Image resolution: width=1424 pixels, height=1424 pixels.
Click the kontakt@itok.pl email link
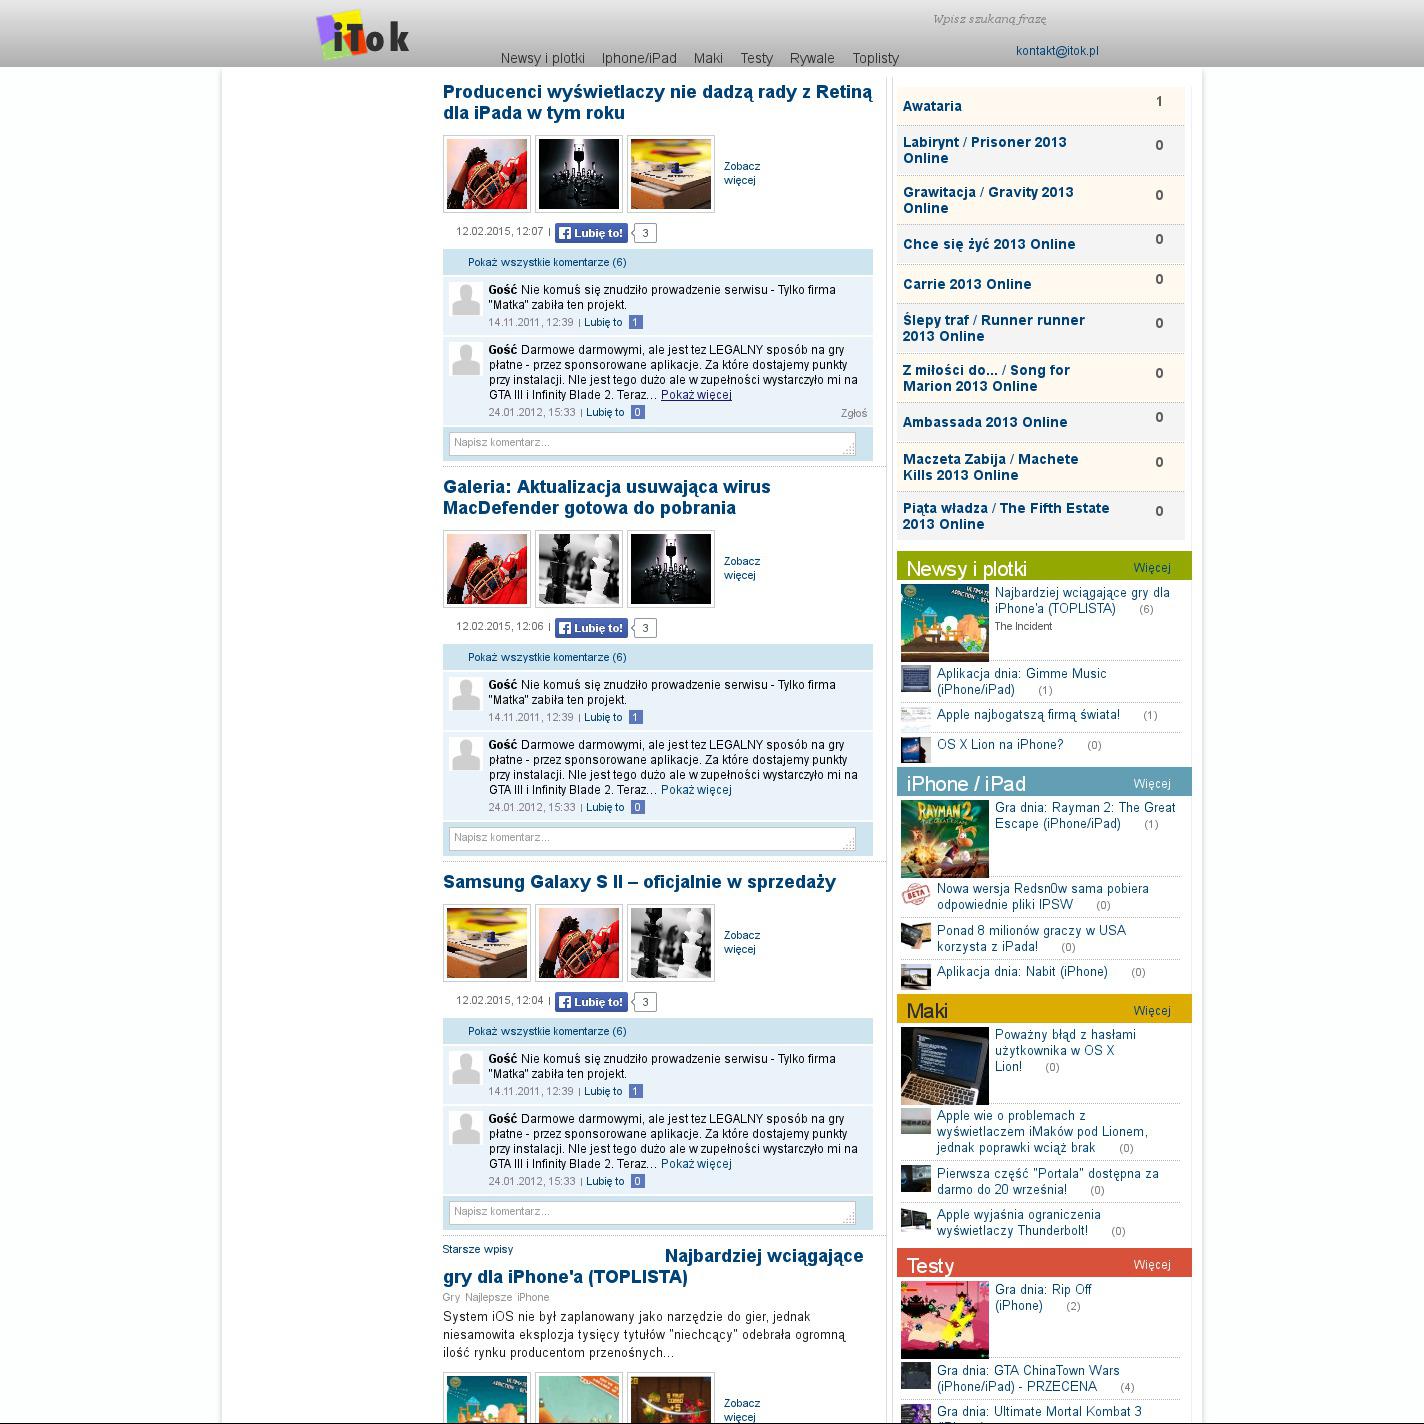pyautogui.click(x=1057, y=51)
